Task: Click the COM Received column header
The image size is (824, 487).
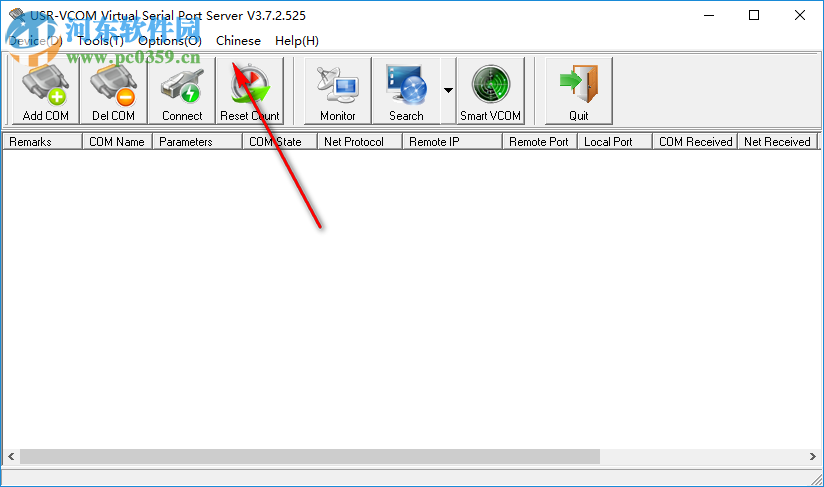Action: [x=695, y=142]
